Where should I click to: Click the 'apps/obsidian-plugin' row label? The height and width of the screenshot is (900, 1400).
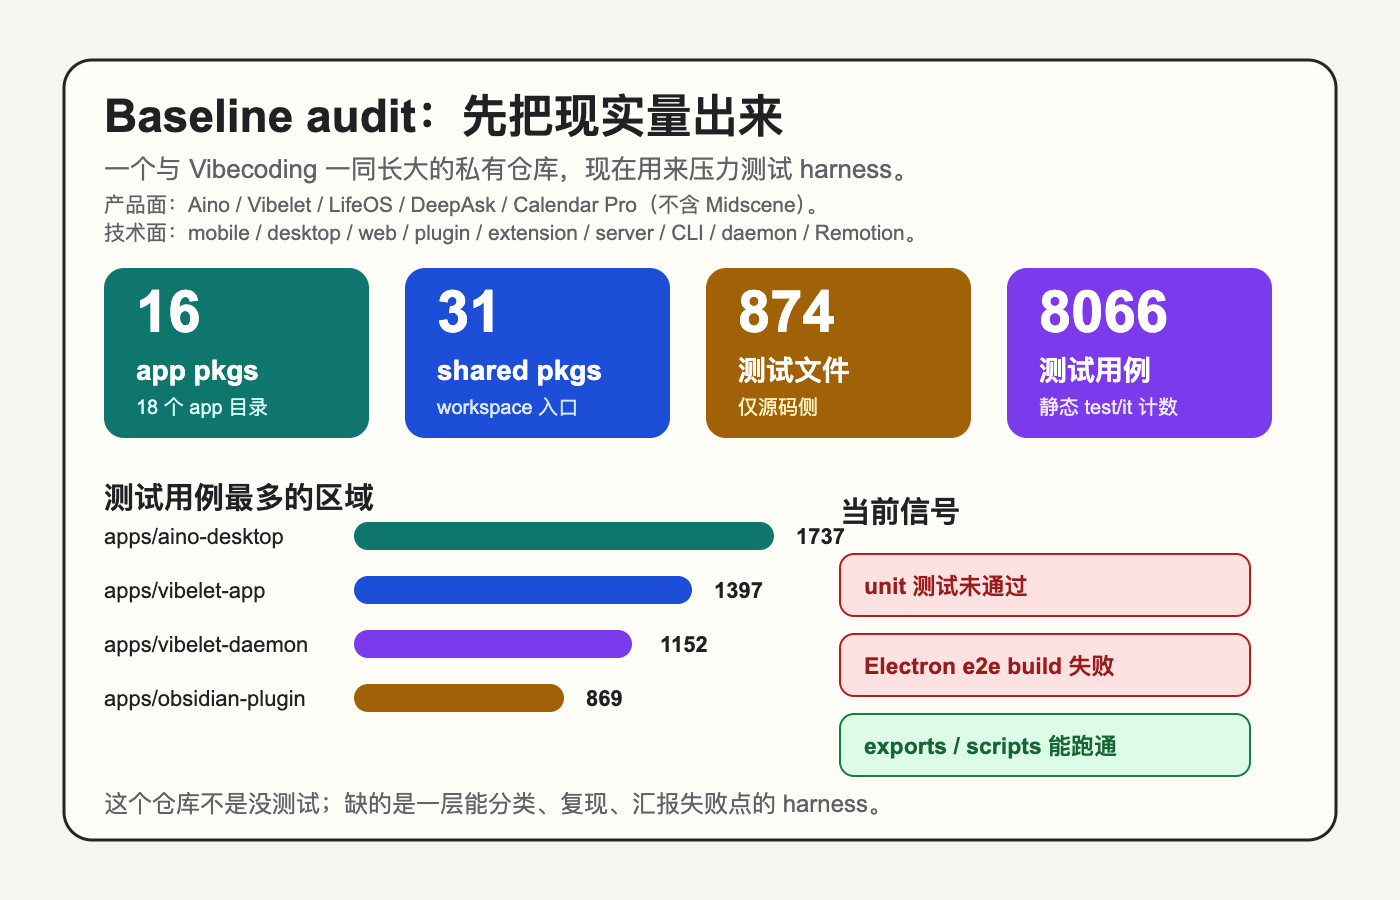[205, 699]
